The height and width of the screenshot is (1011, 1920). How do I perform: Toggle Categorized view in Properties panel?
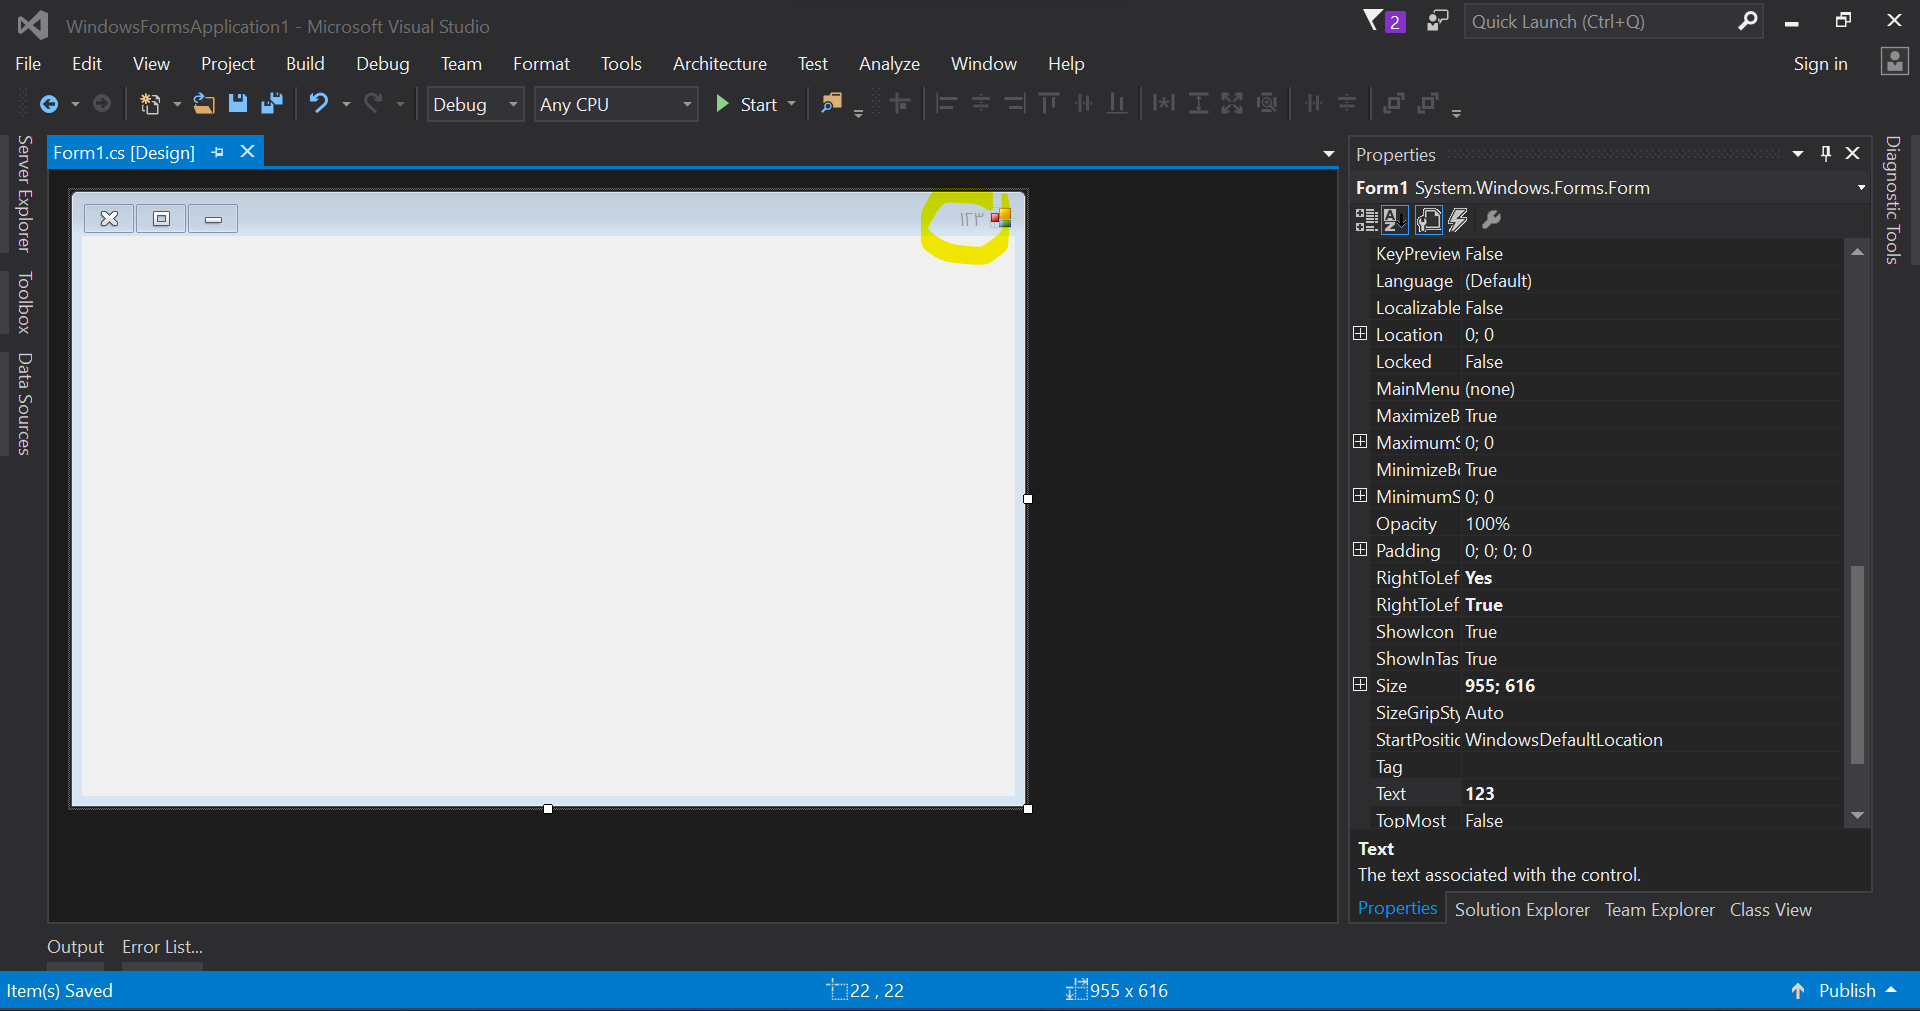pos(1366,220)
